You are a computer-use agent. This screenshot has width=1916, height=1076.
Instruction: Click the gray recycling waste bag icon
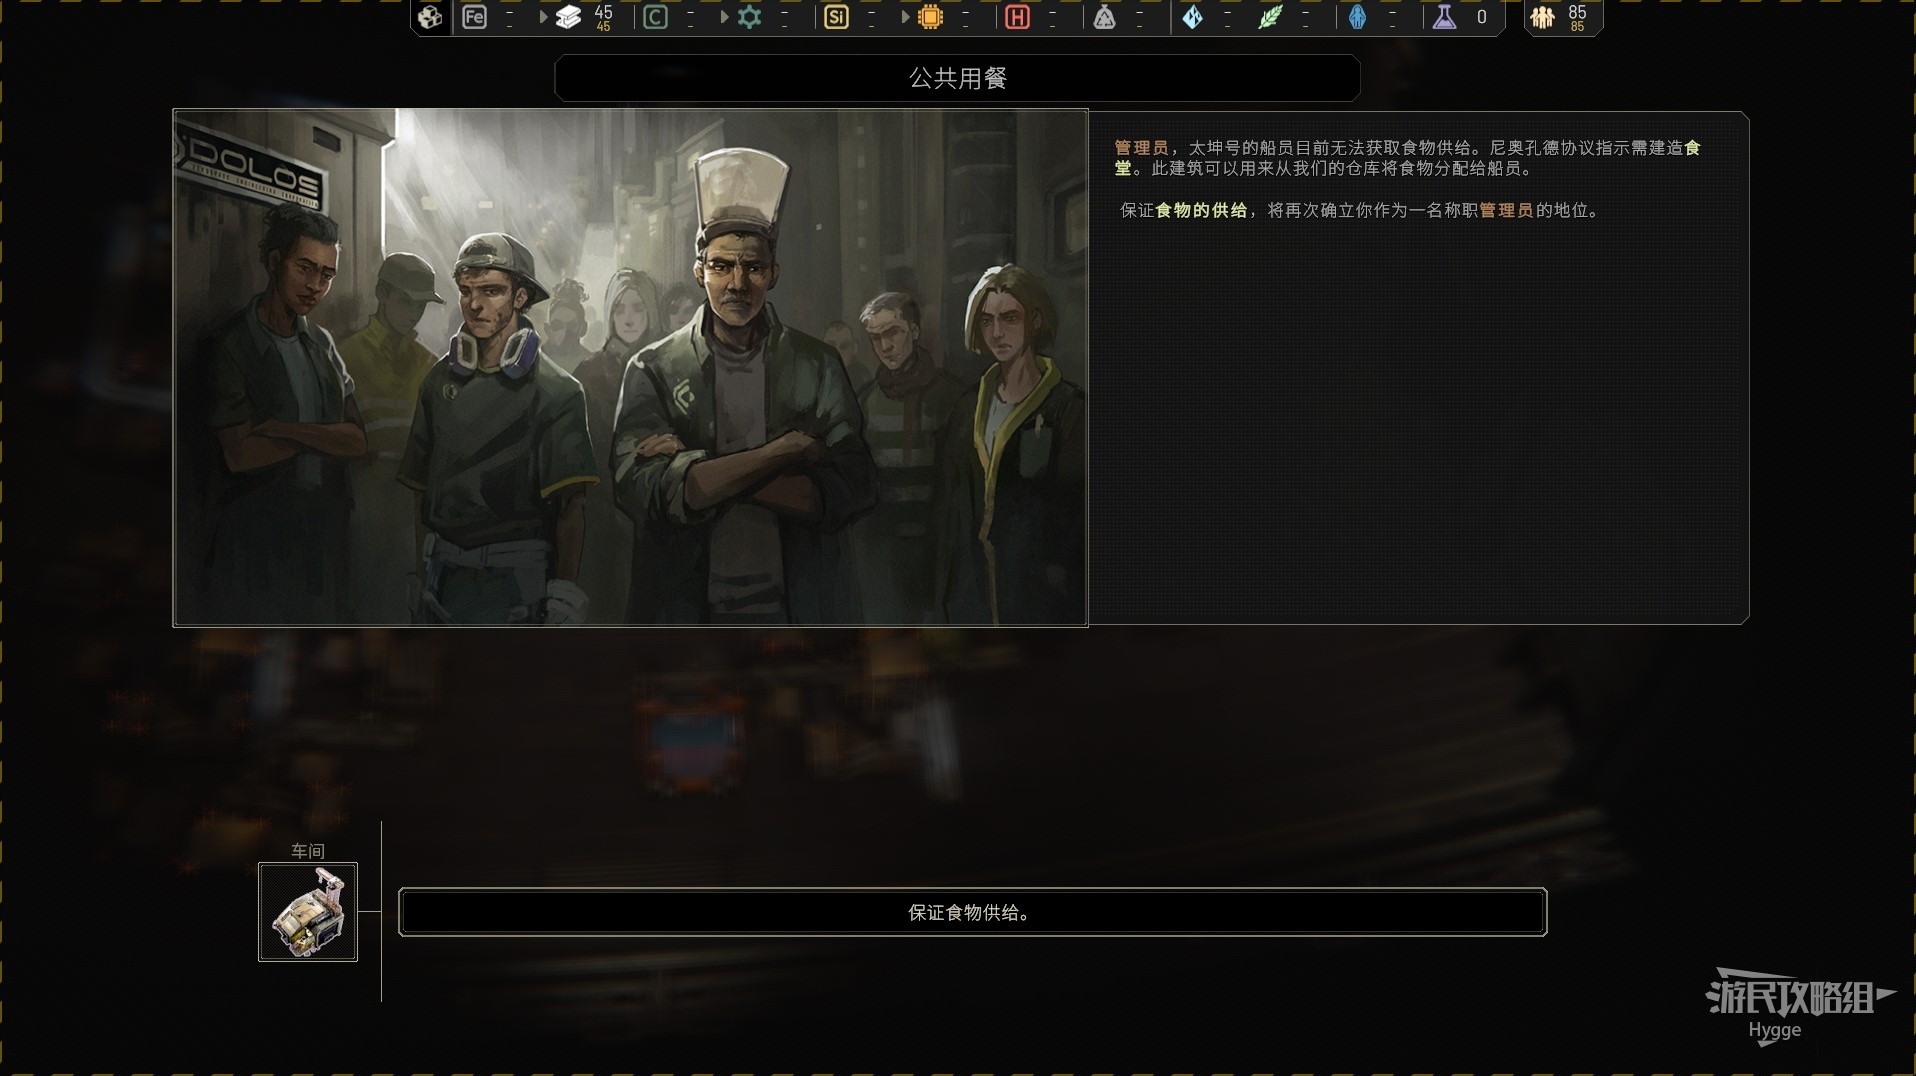1104,17
